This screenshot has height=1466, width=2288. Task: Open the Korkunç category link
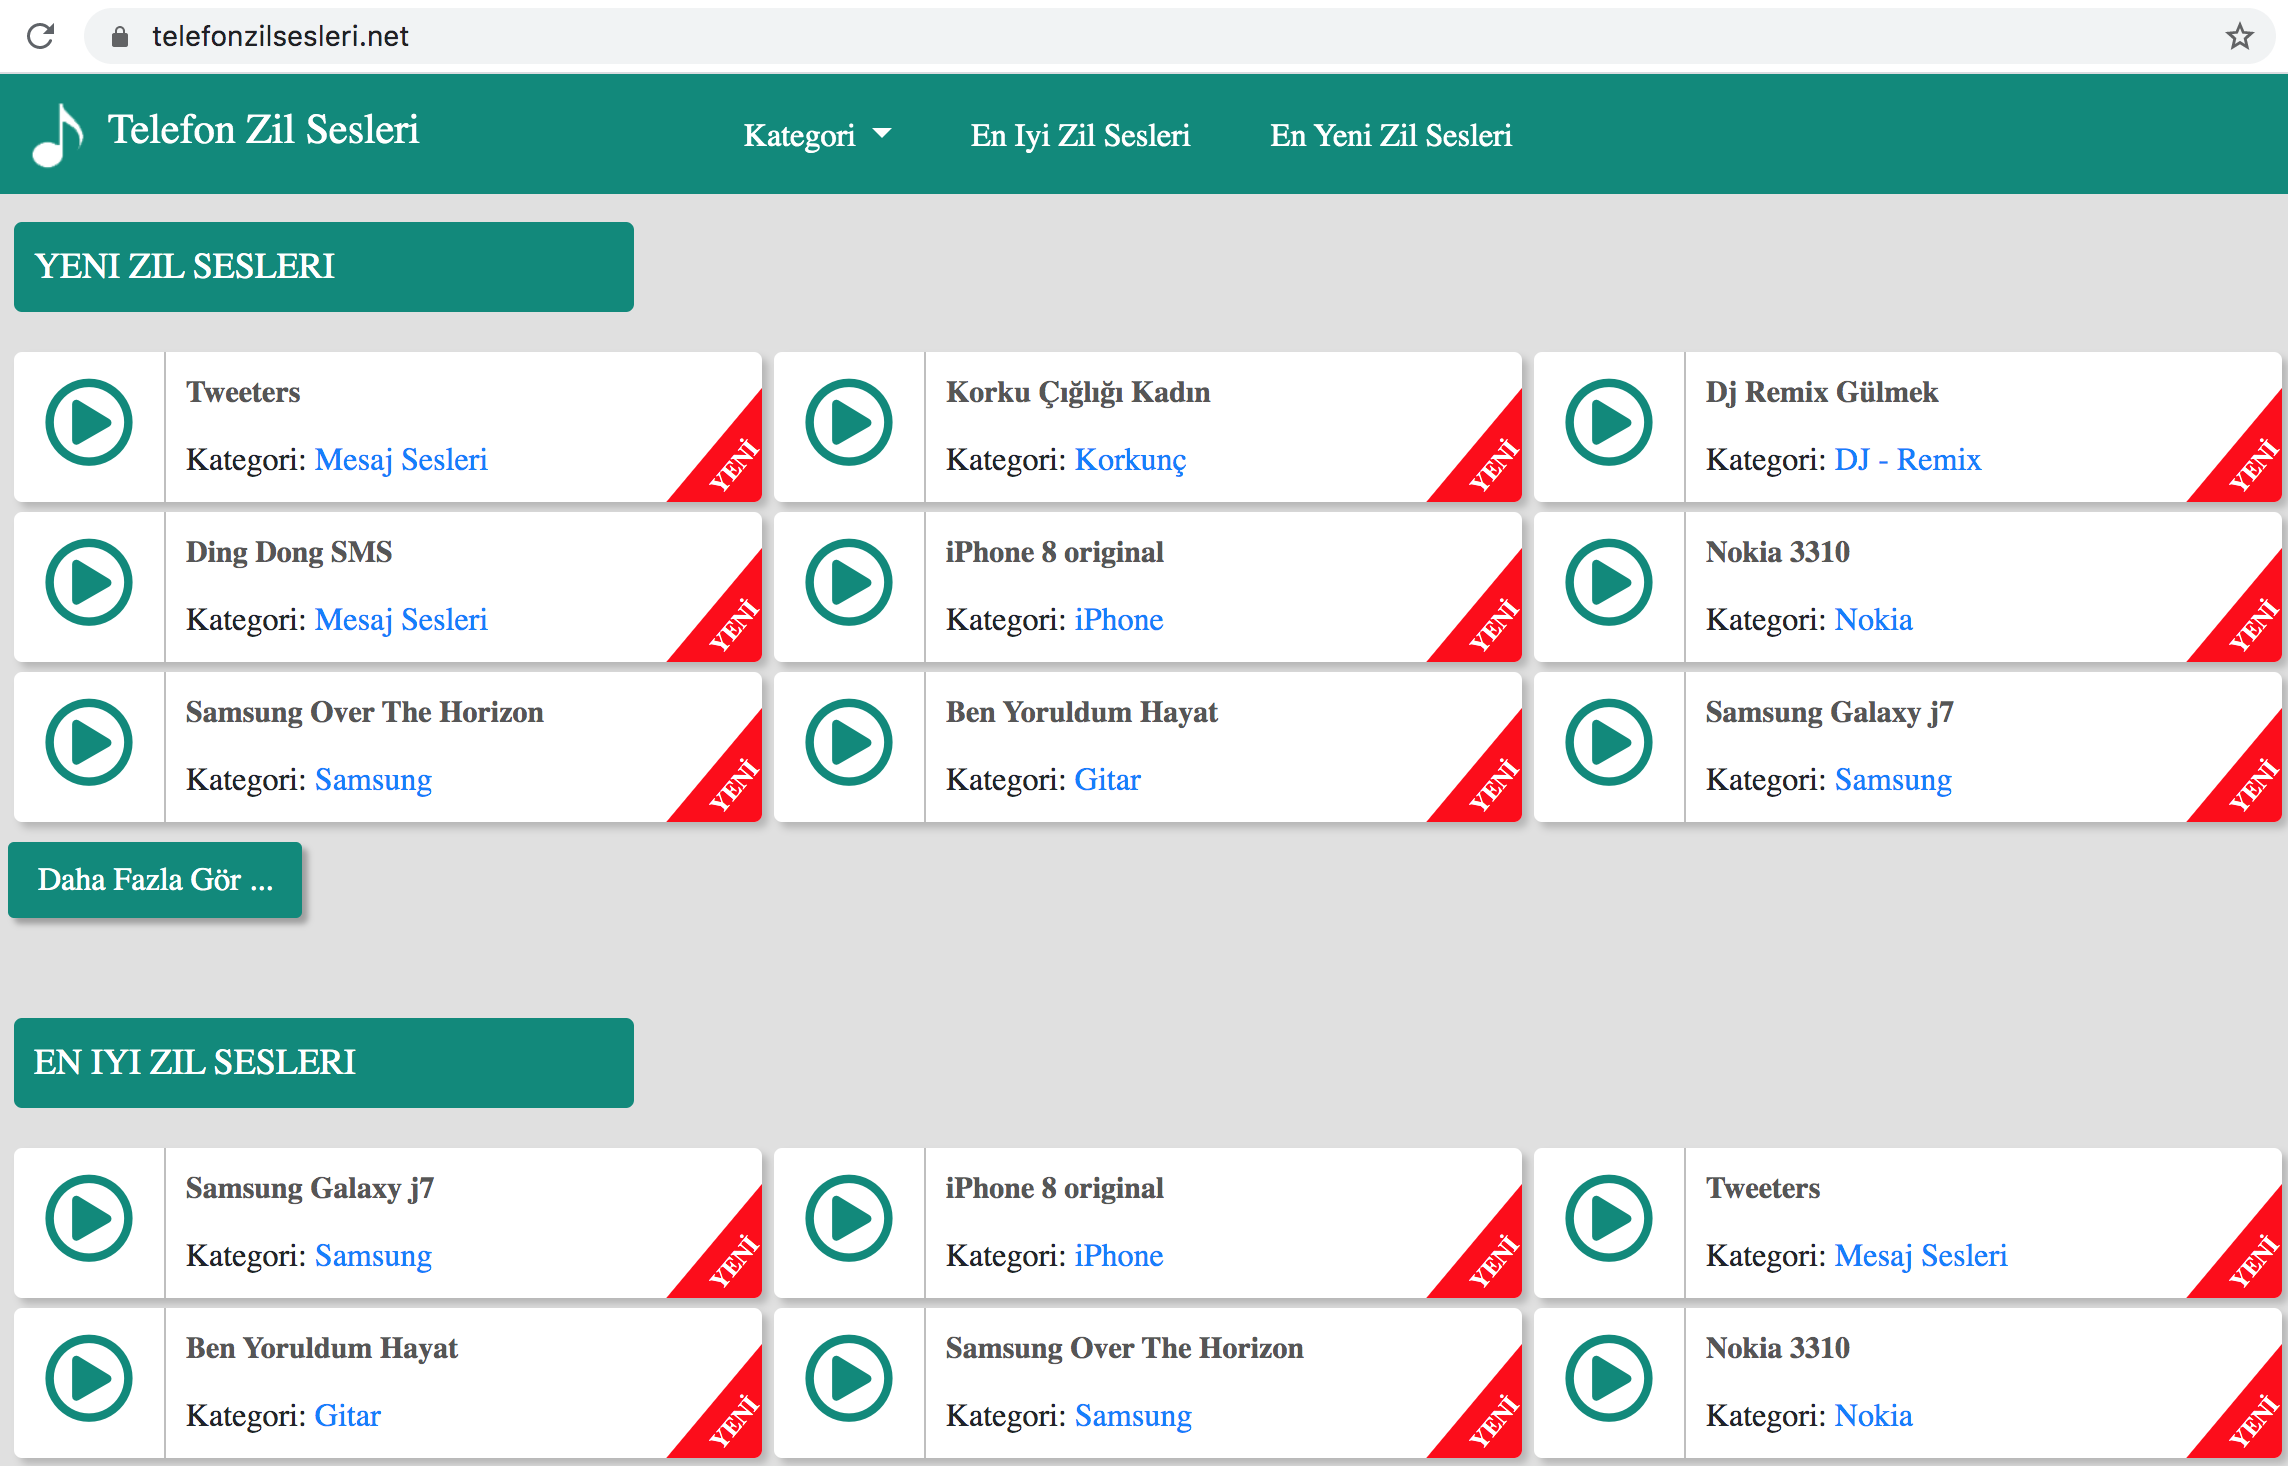(1130, 460)
